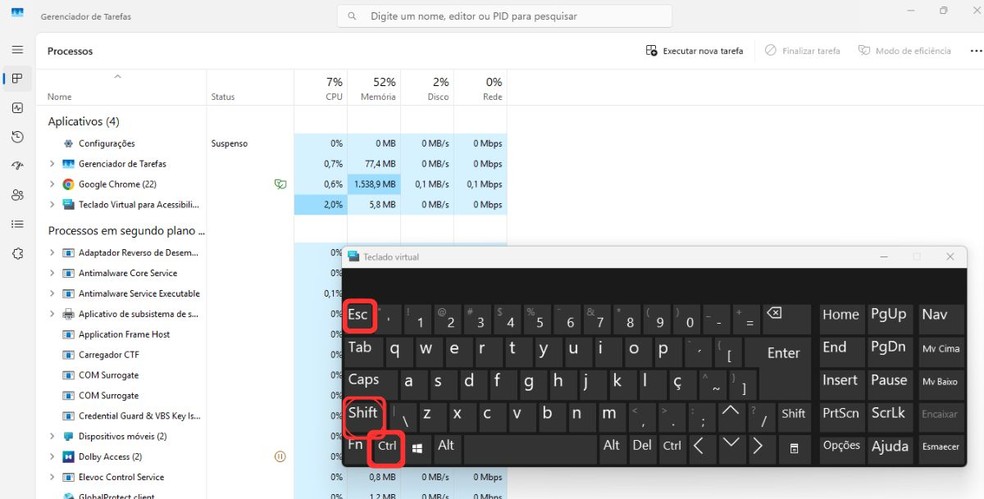Click the Dolby Access process icon

pos(68,457)
